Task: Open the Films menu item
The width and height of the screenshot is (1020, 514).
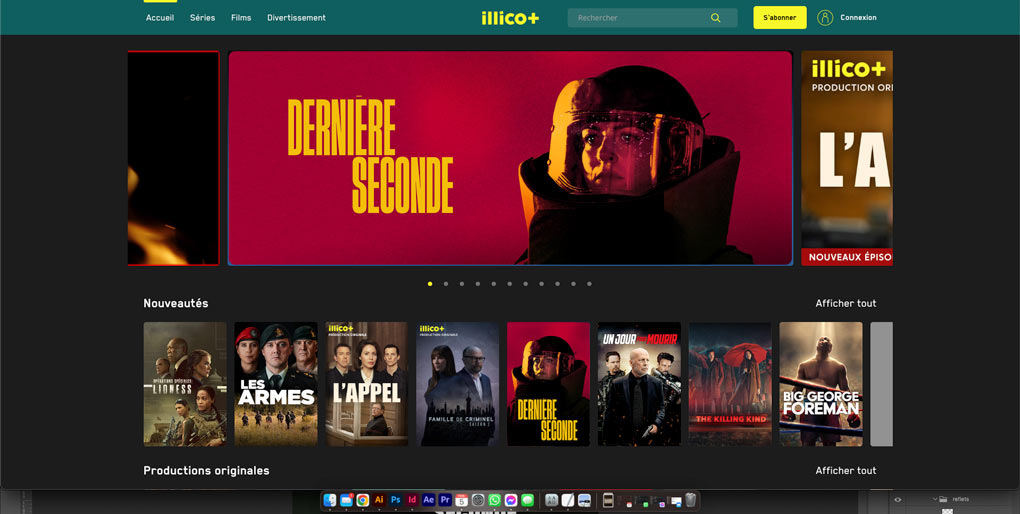Action: pos(241,18)
